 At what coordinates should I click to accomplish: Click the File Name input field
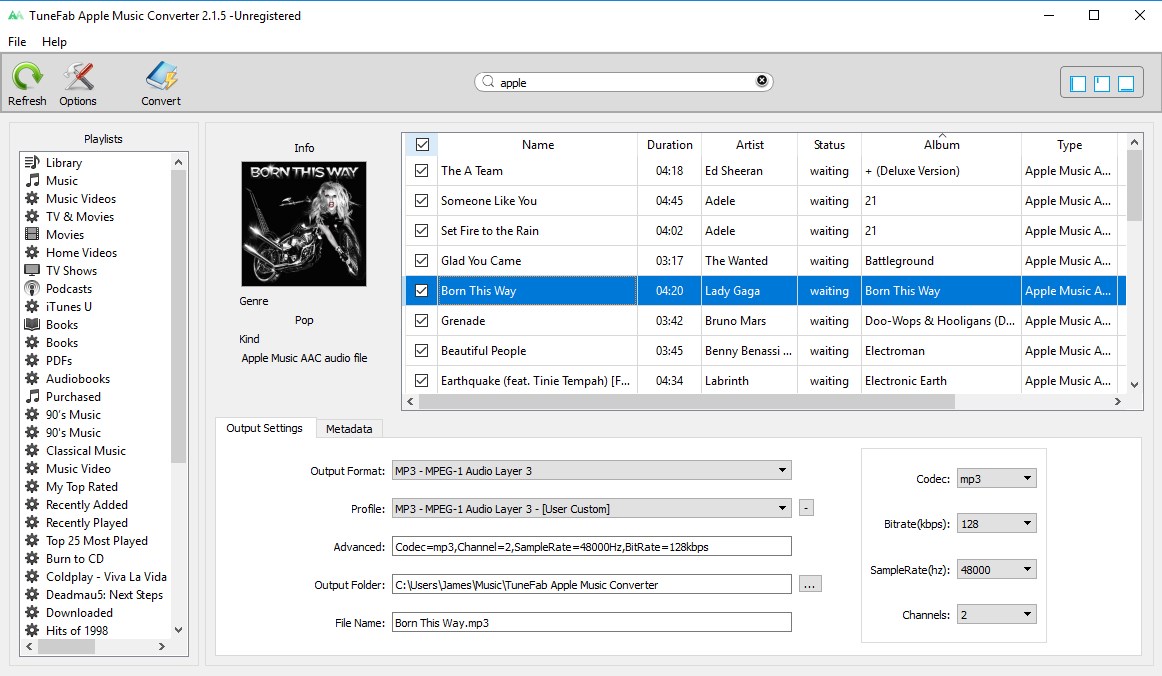click(x=591, y=622)
